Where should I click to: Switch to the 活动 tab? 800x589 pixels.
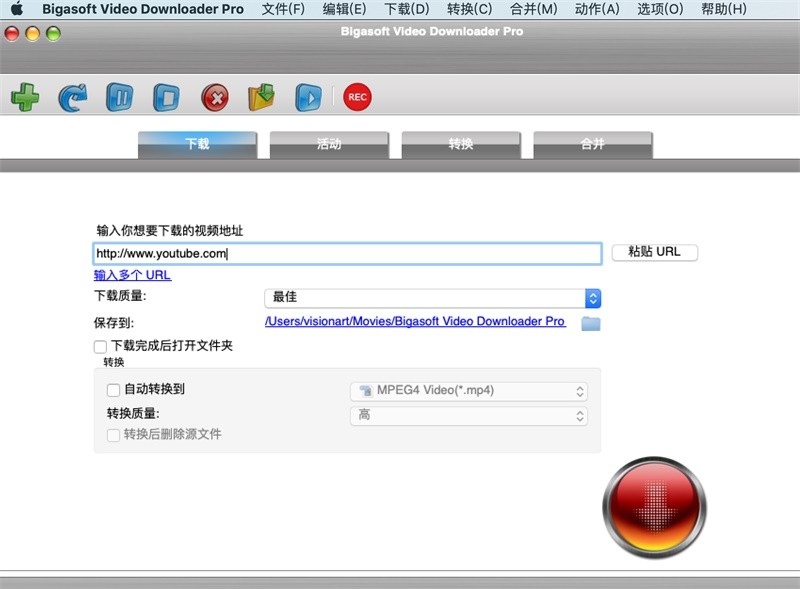[329, 144]
